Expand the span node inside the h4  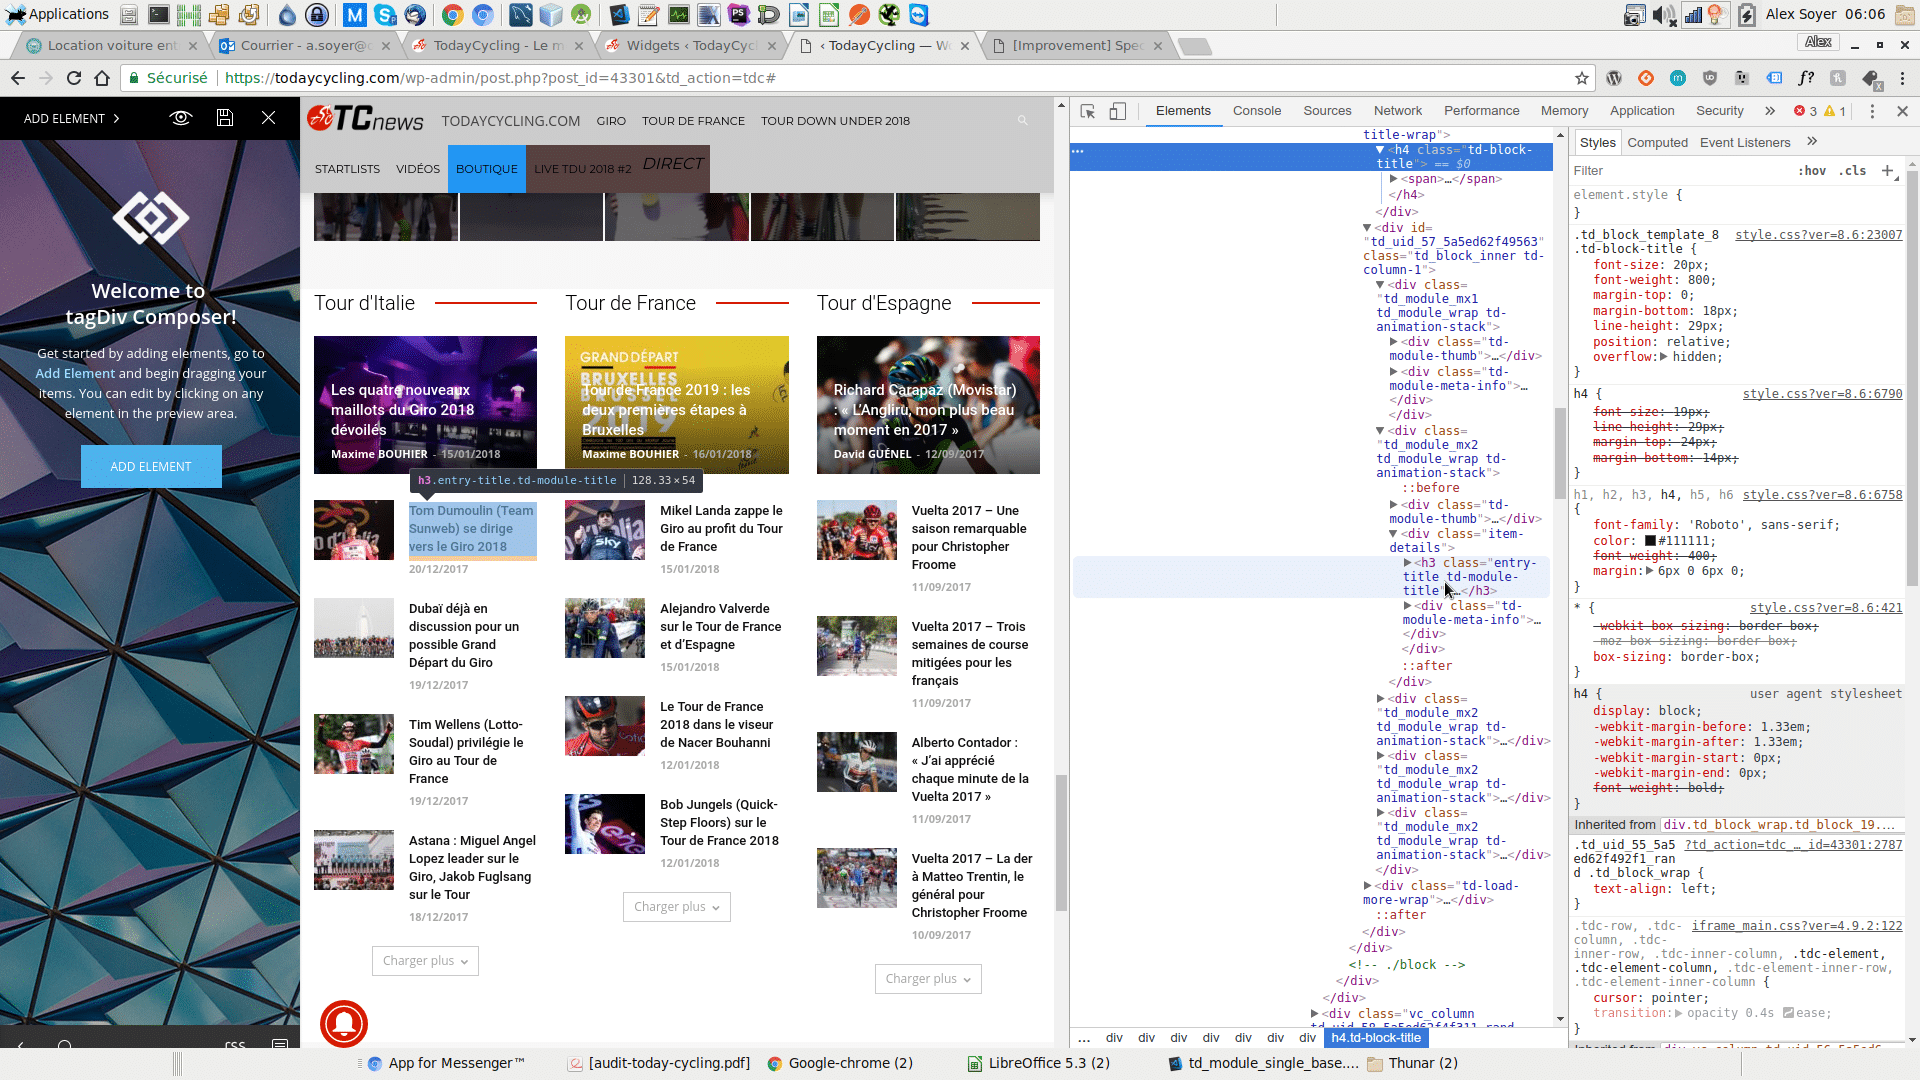(1393, 179)
